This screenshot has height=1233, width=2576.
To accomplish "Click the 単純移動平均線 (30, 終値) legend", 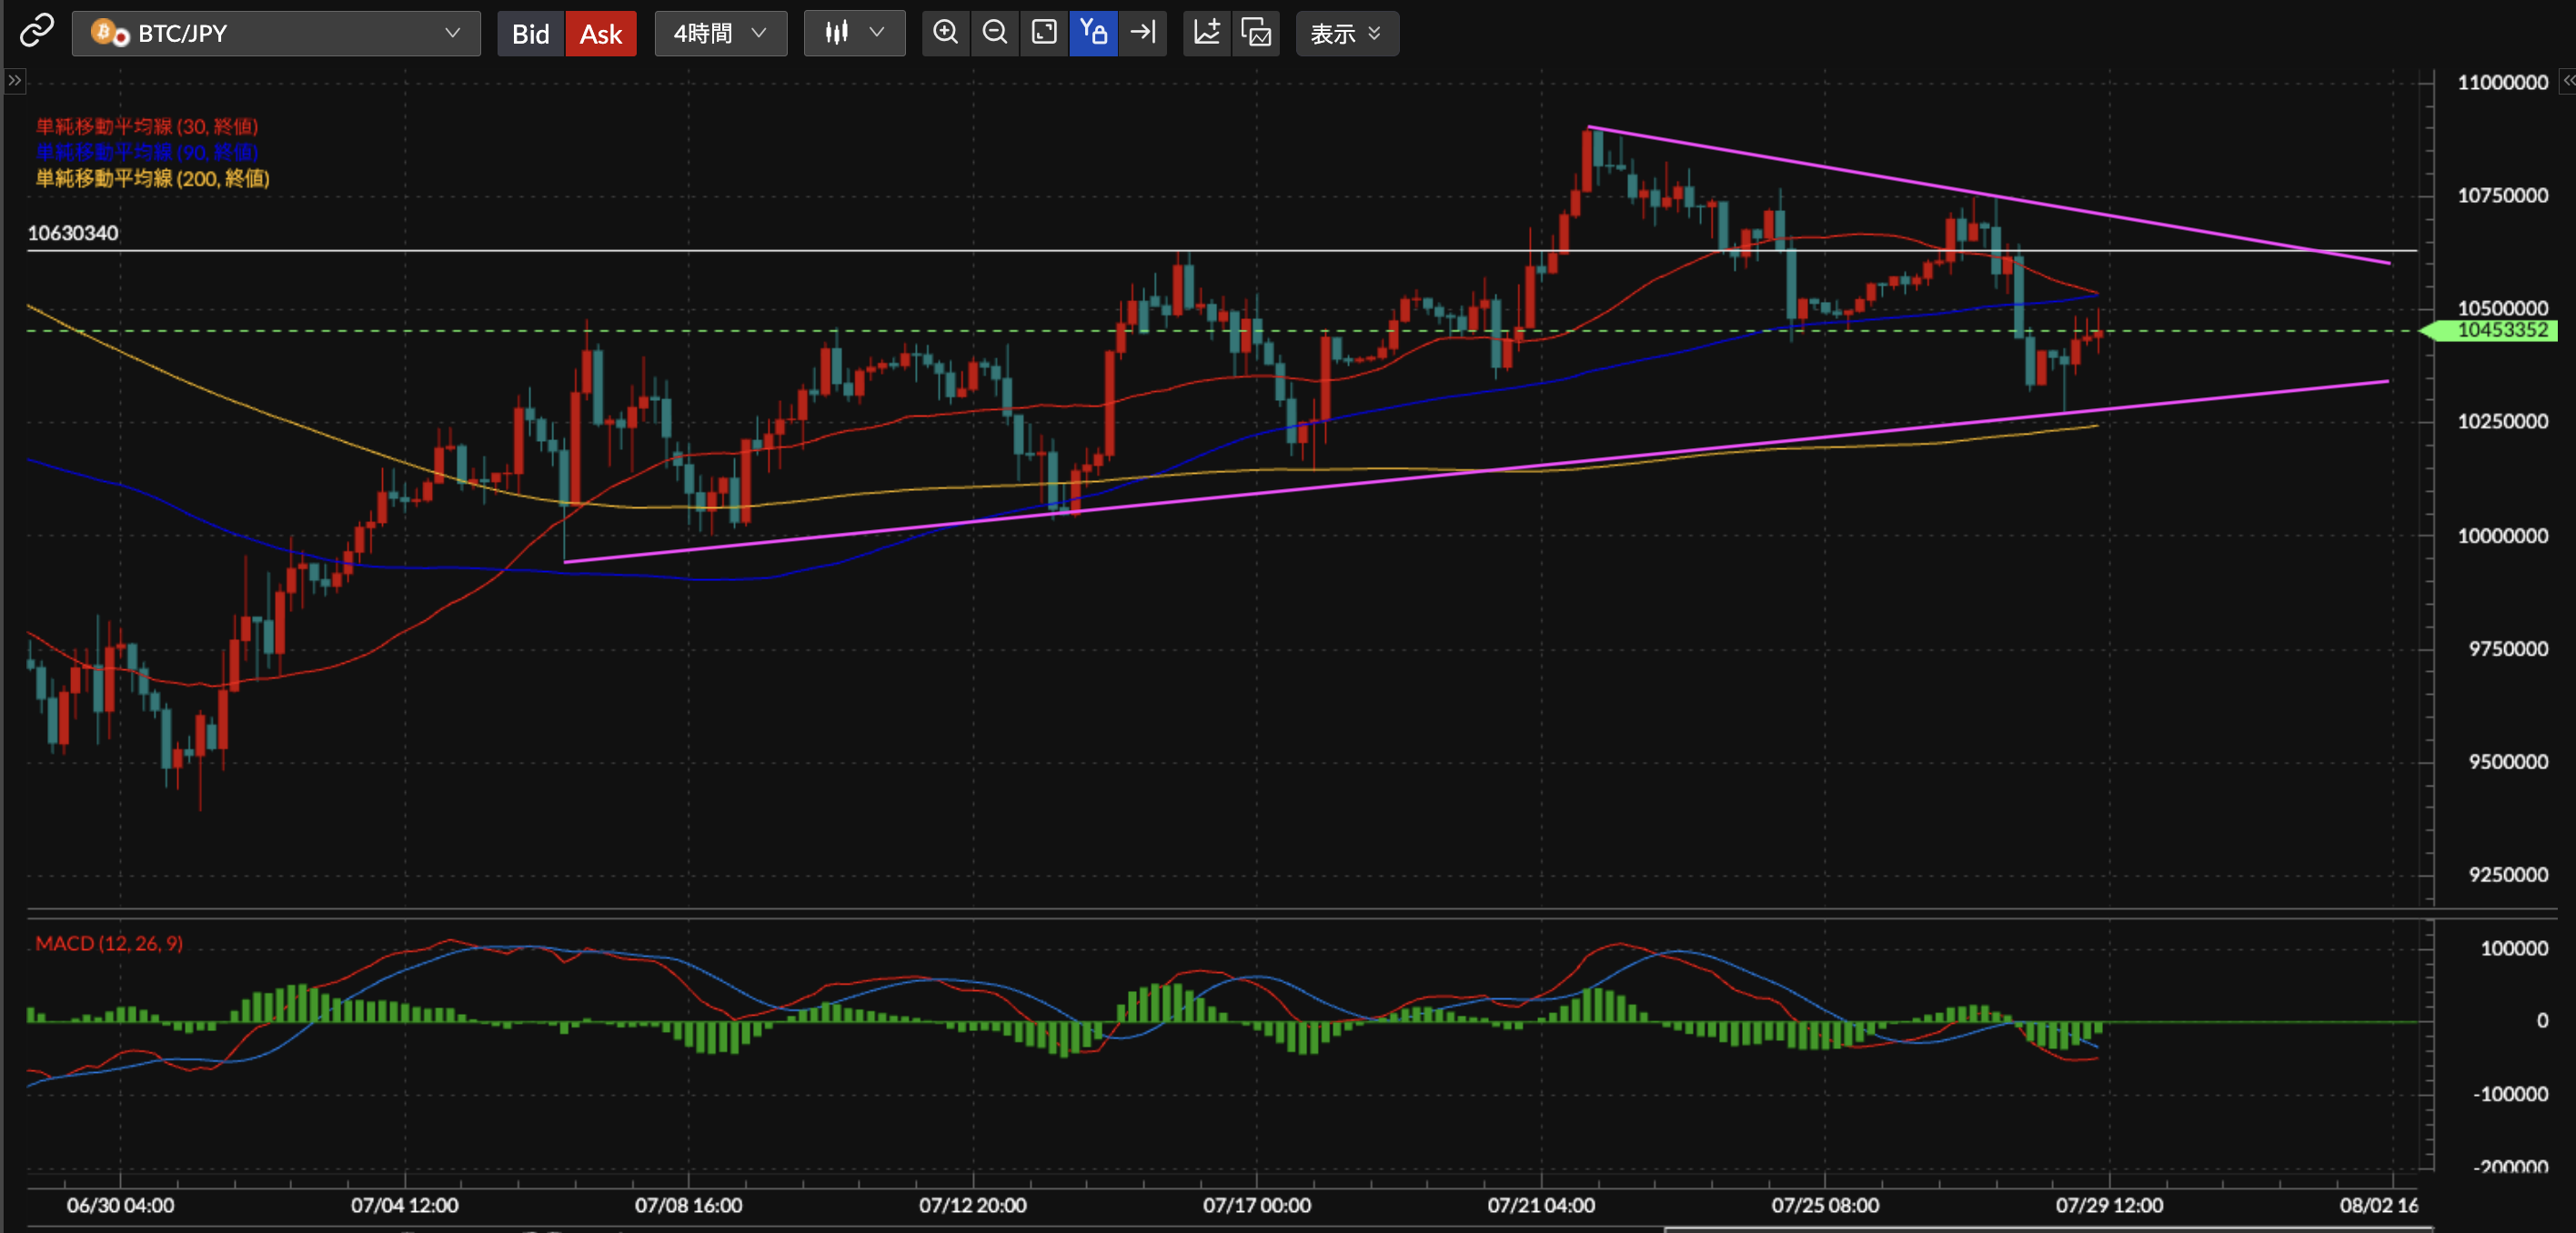I will [x=147, y=126].
